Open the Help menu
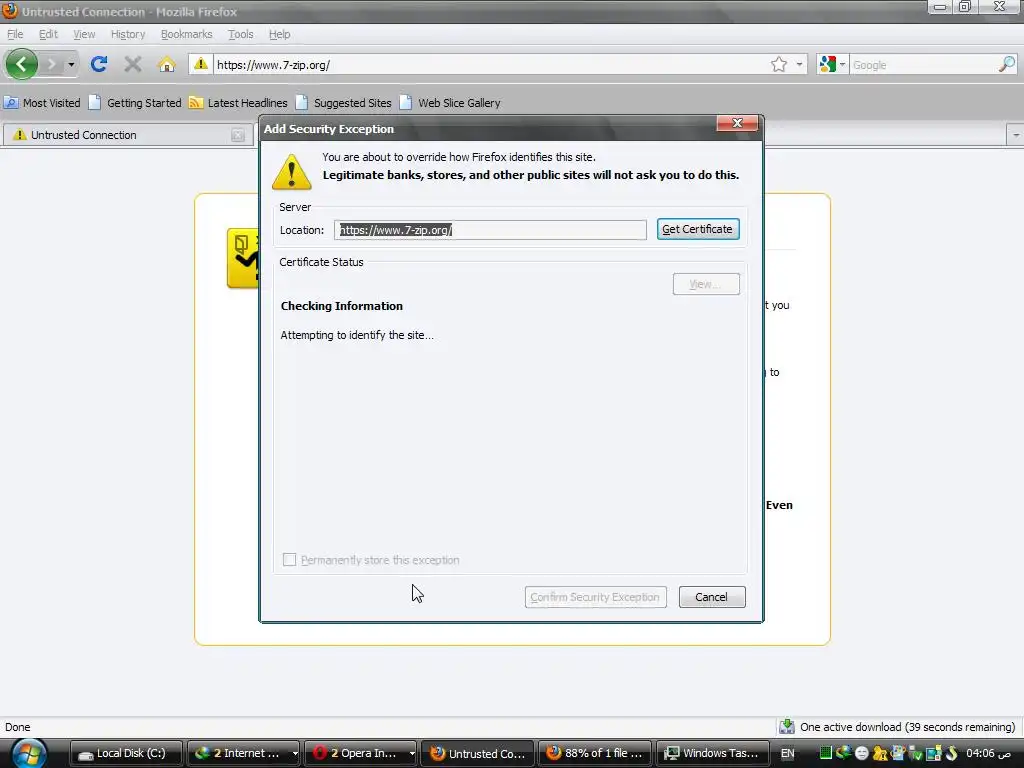The height and width of the screenshot is (768, 1024). point(280,34)
